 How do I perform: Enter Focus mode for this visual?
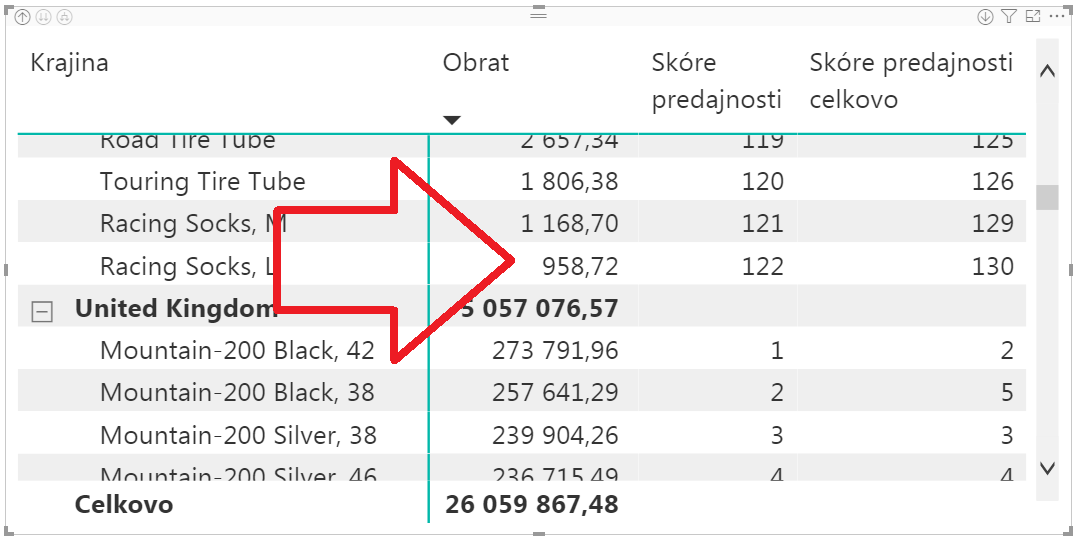click(1033, 16)
